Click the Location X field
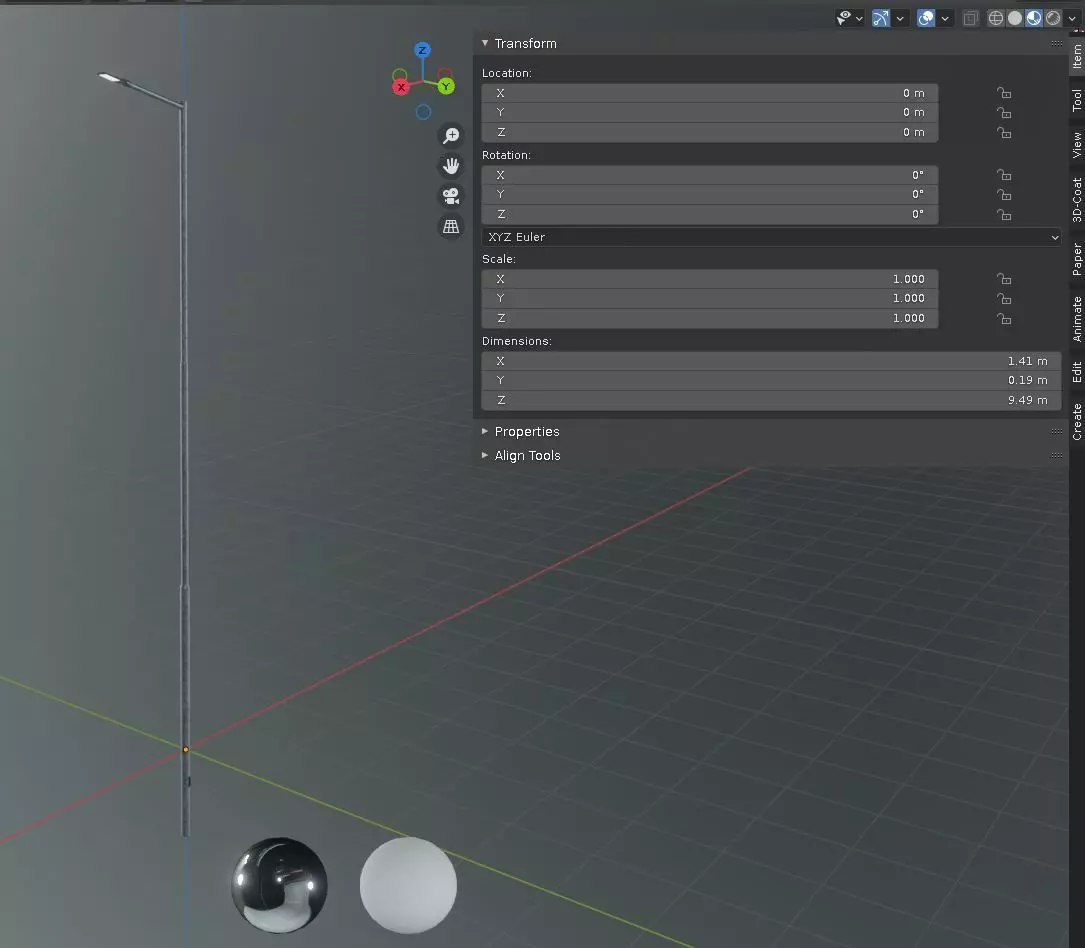The height and width of the screenshot is (948, 1085). point(709,93)
